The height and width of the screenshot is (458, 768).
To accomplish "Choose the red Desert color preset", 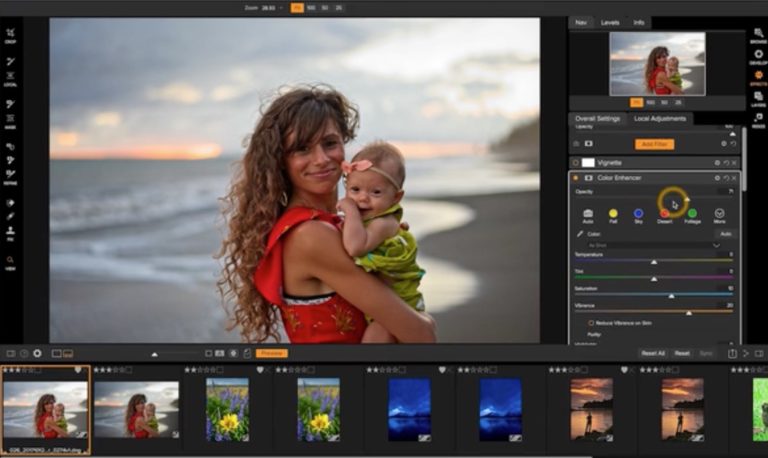I will coord(665,216).
